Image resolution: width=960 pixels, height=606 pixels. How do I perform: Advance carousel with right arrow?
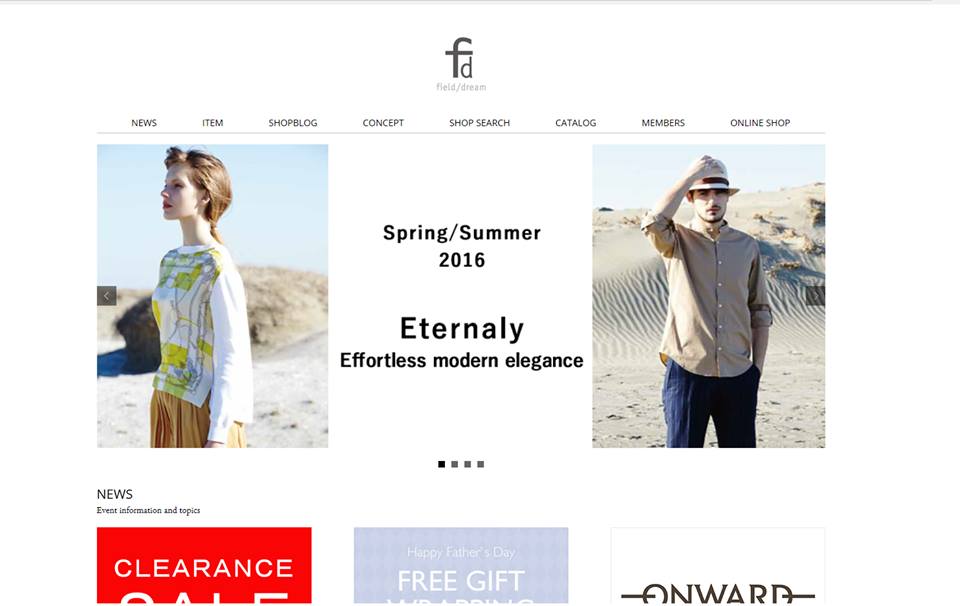[x=816, y=296]
